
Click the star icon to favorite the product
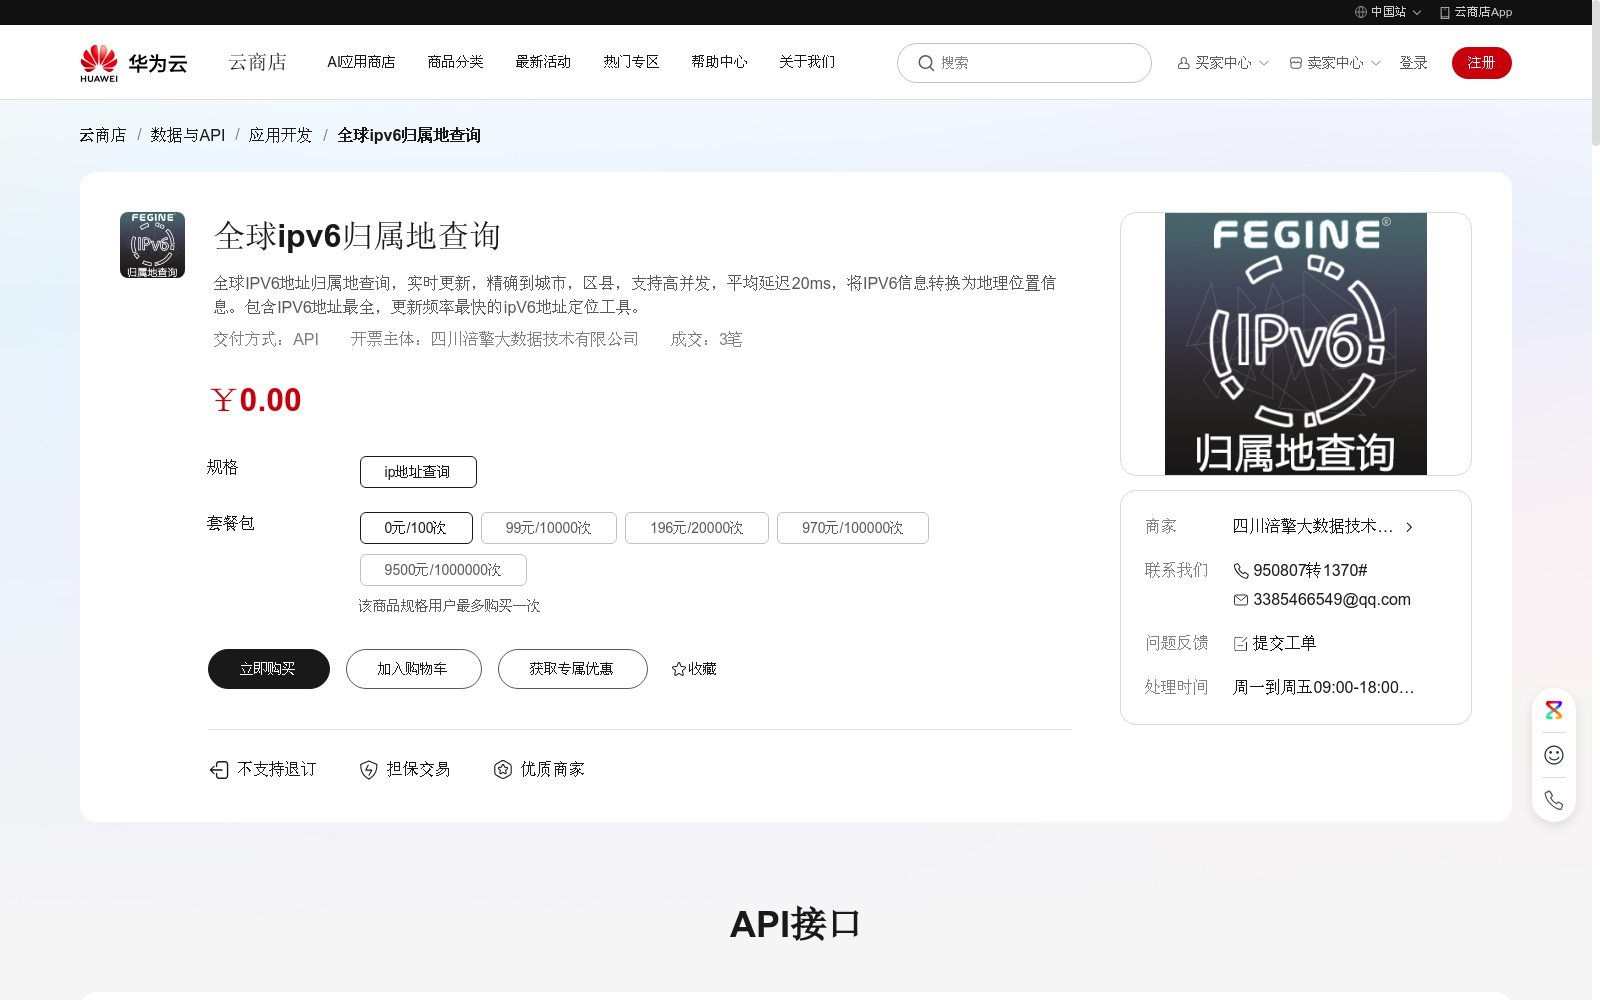point(679,669)
